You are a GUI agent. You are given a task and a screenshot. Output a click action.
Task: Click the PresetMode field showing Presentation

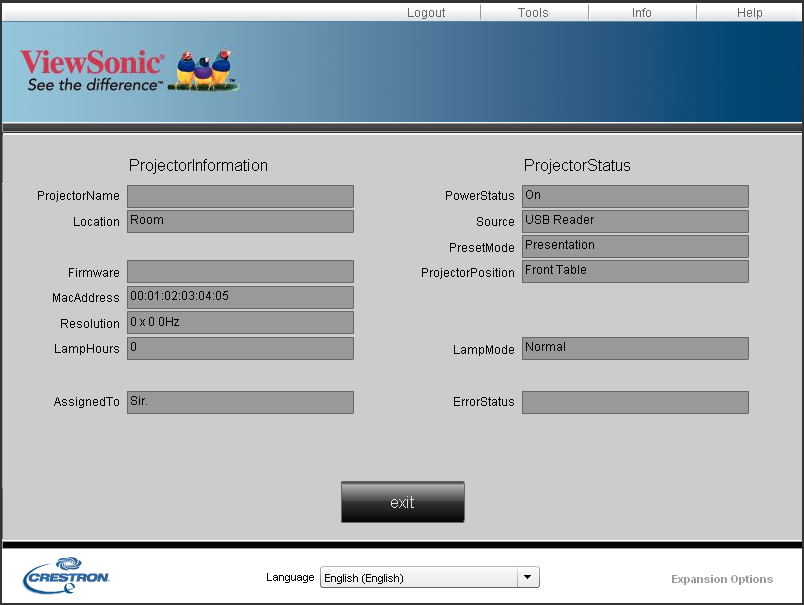point(635,247)
